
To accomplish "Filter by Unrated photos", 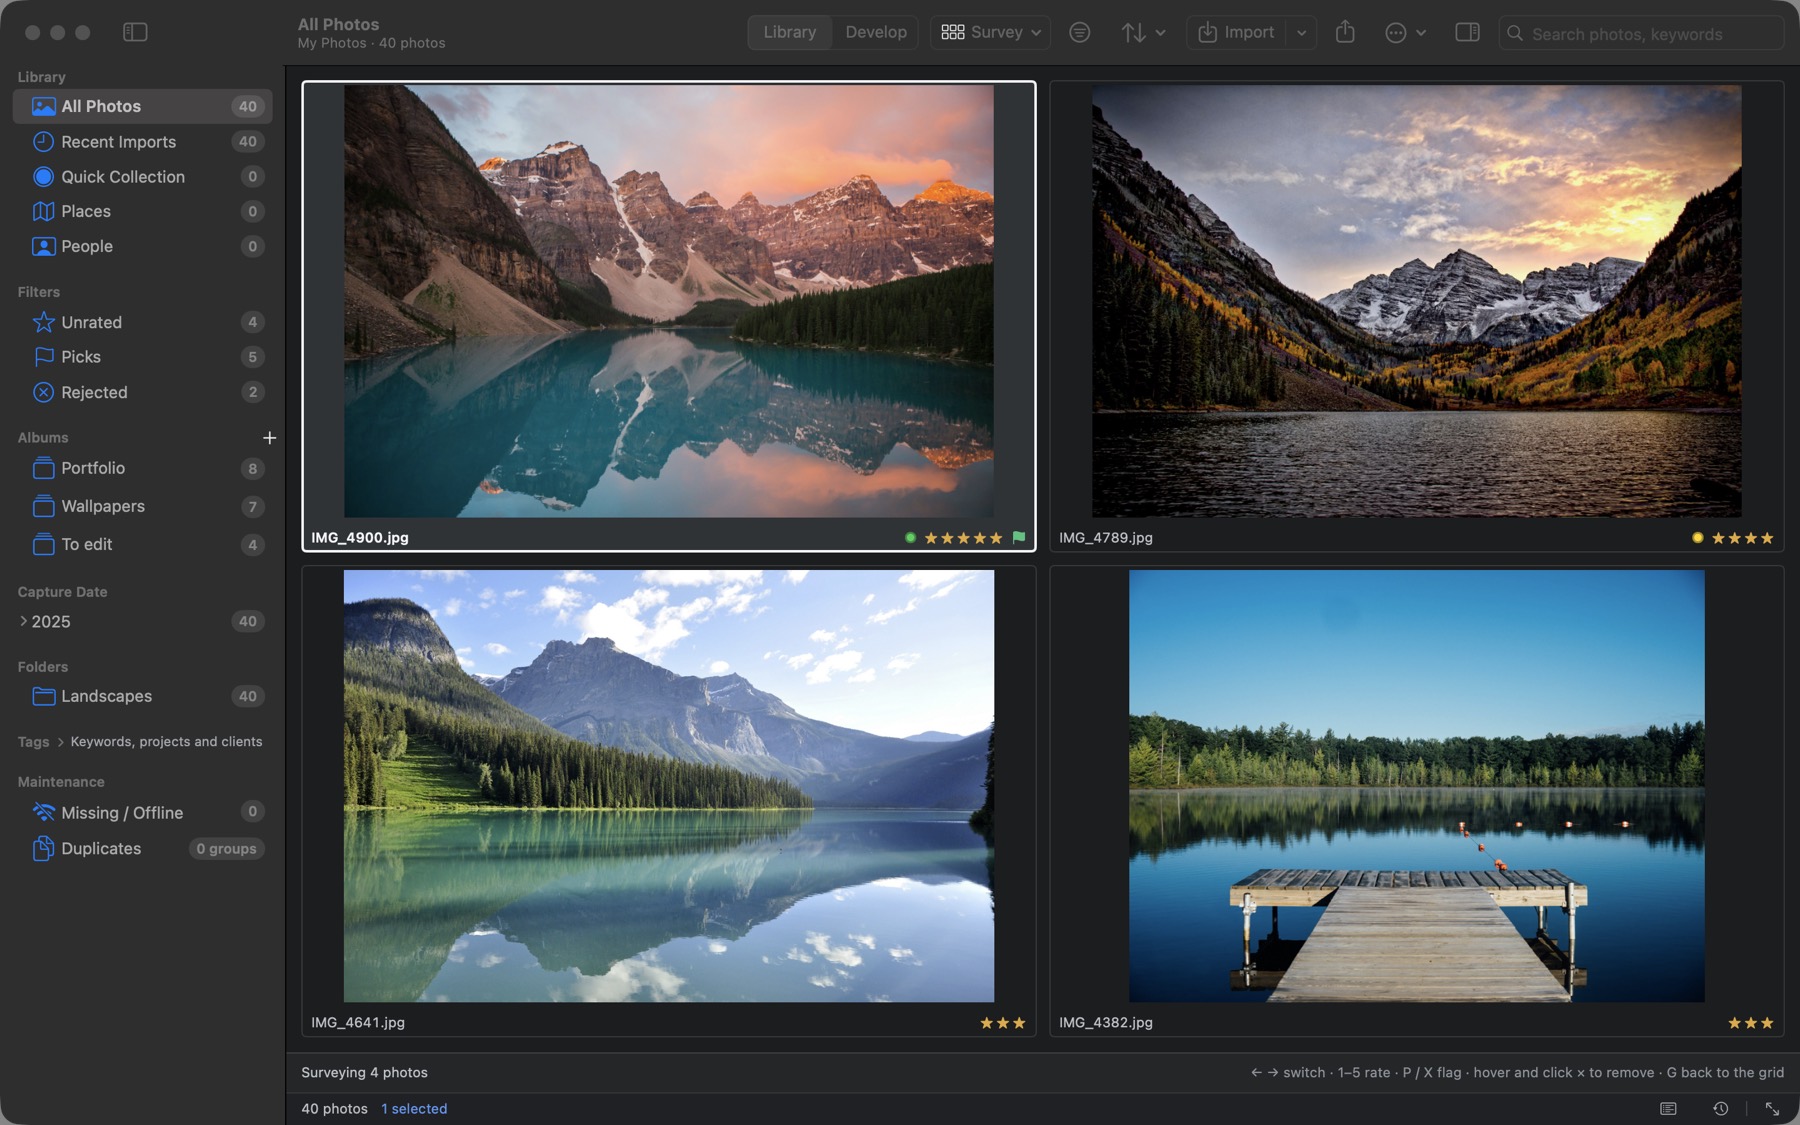I will (142, 322).
